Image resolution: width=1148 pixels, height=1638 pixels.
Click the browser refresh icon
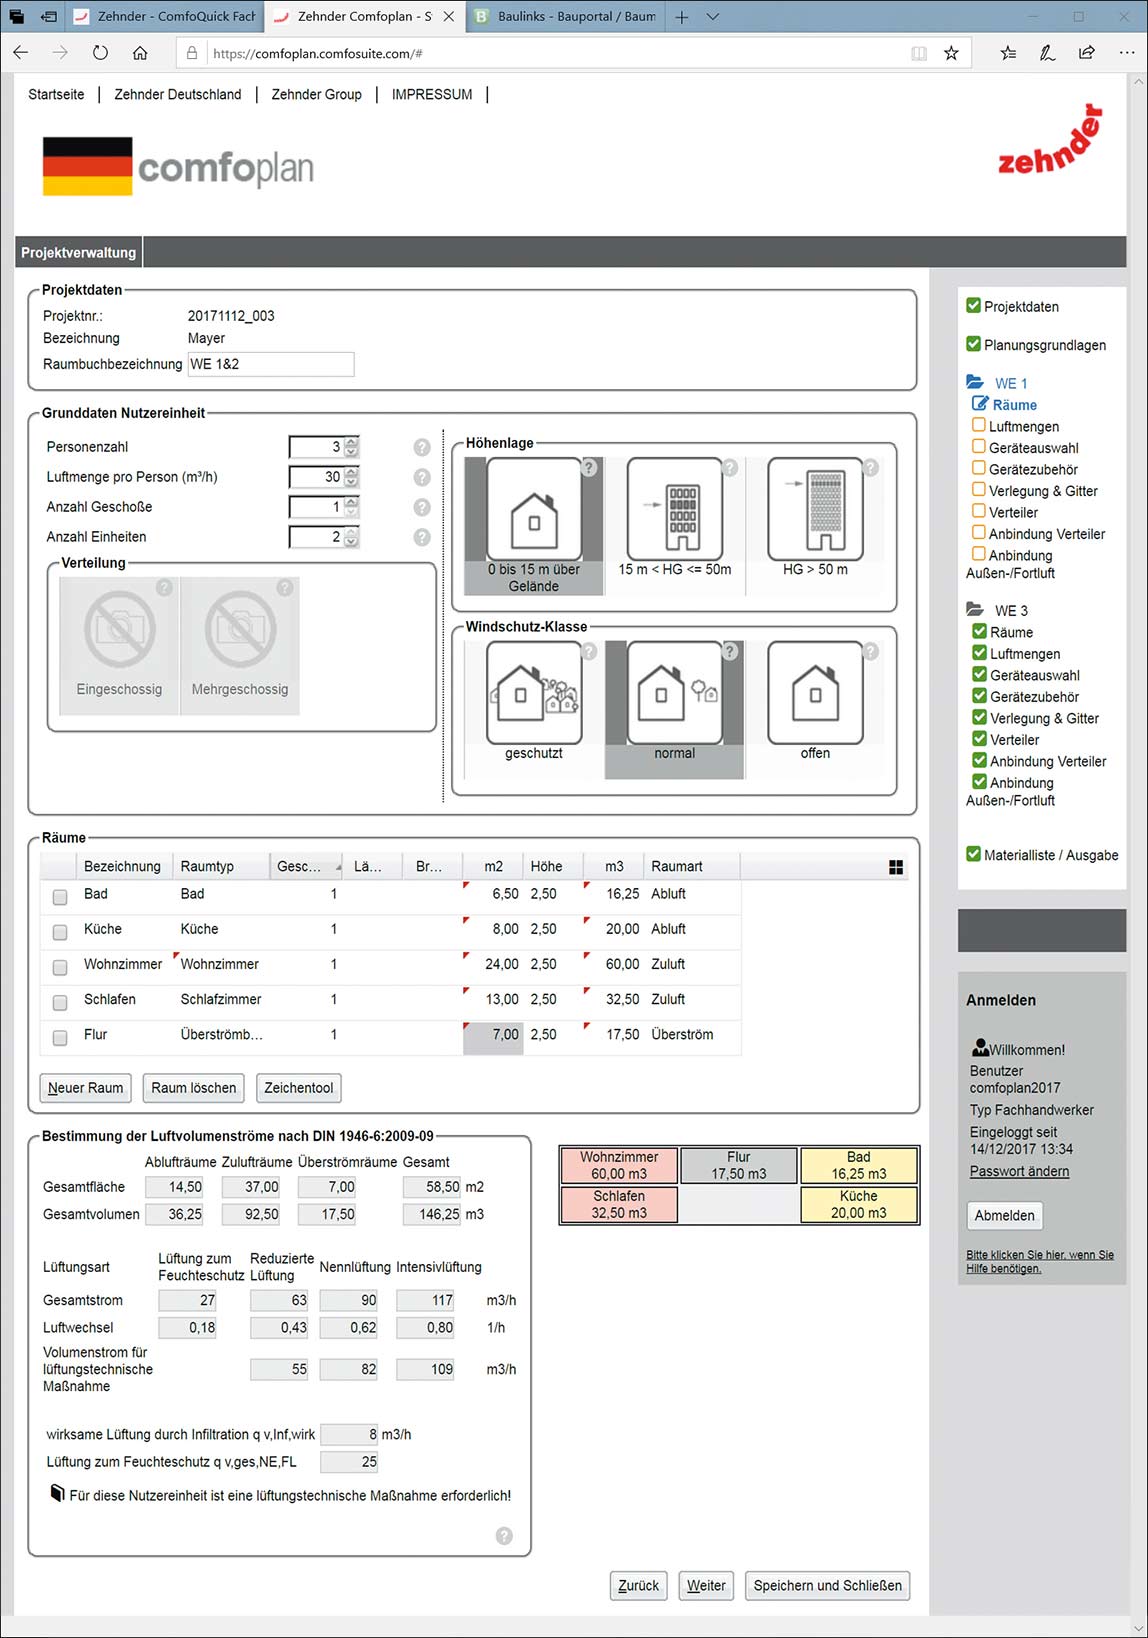click(x=100, y=53)
